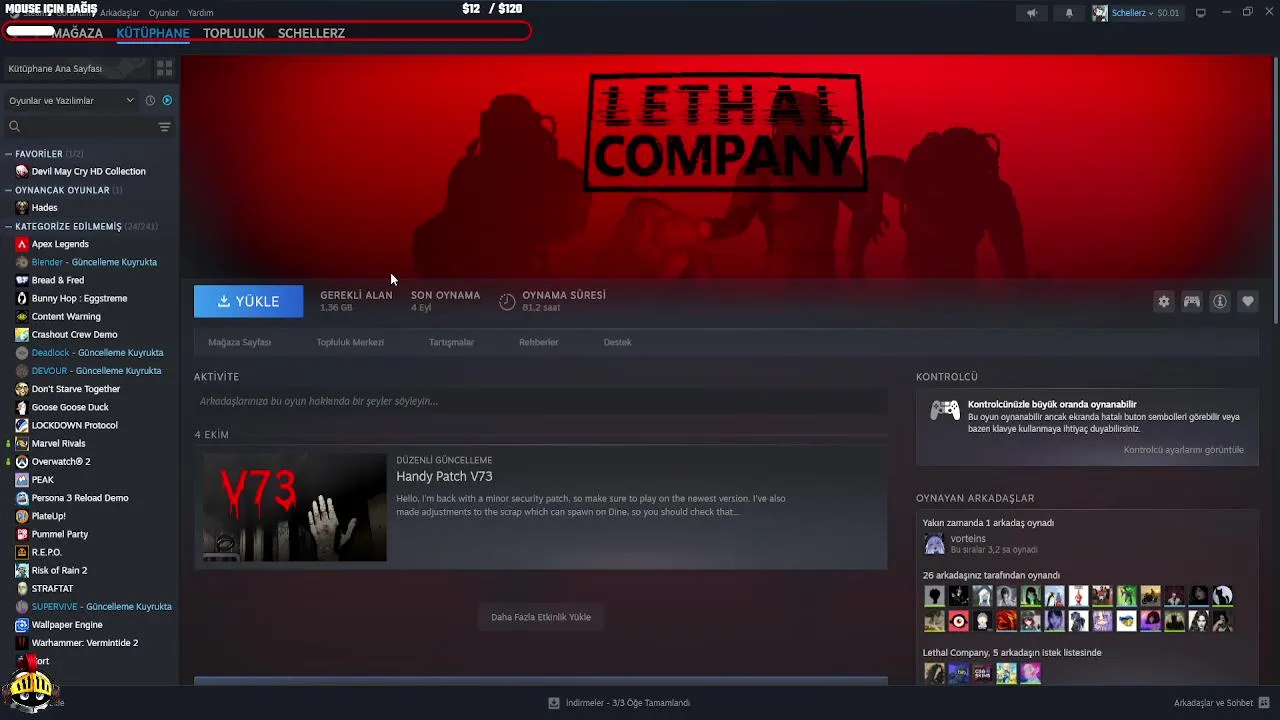Open Handy Patch V73 news title
This screenshot has width=1280, height=720.
pos(444,476)
